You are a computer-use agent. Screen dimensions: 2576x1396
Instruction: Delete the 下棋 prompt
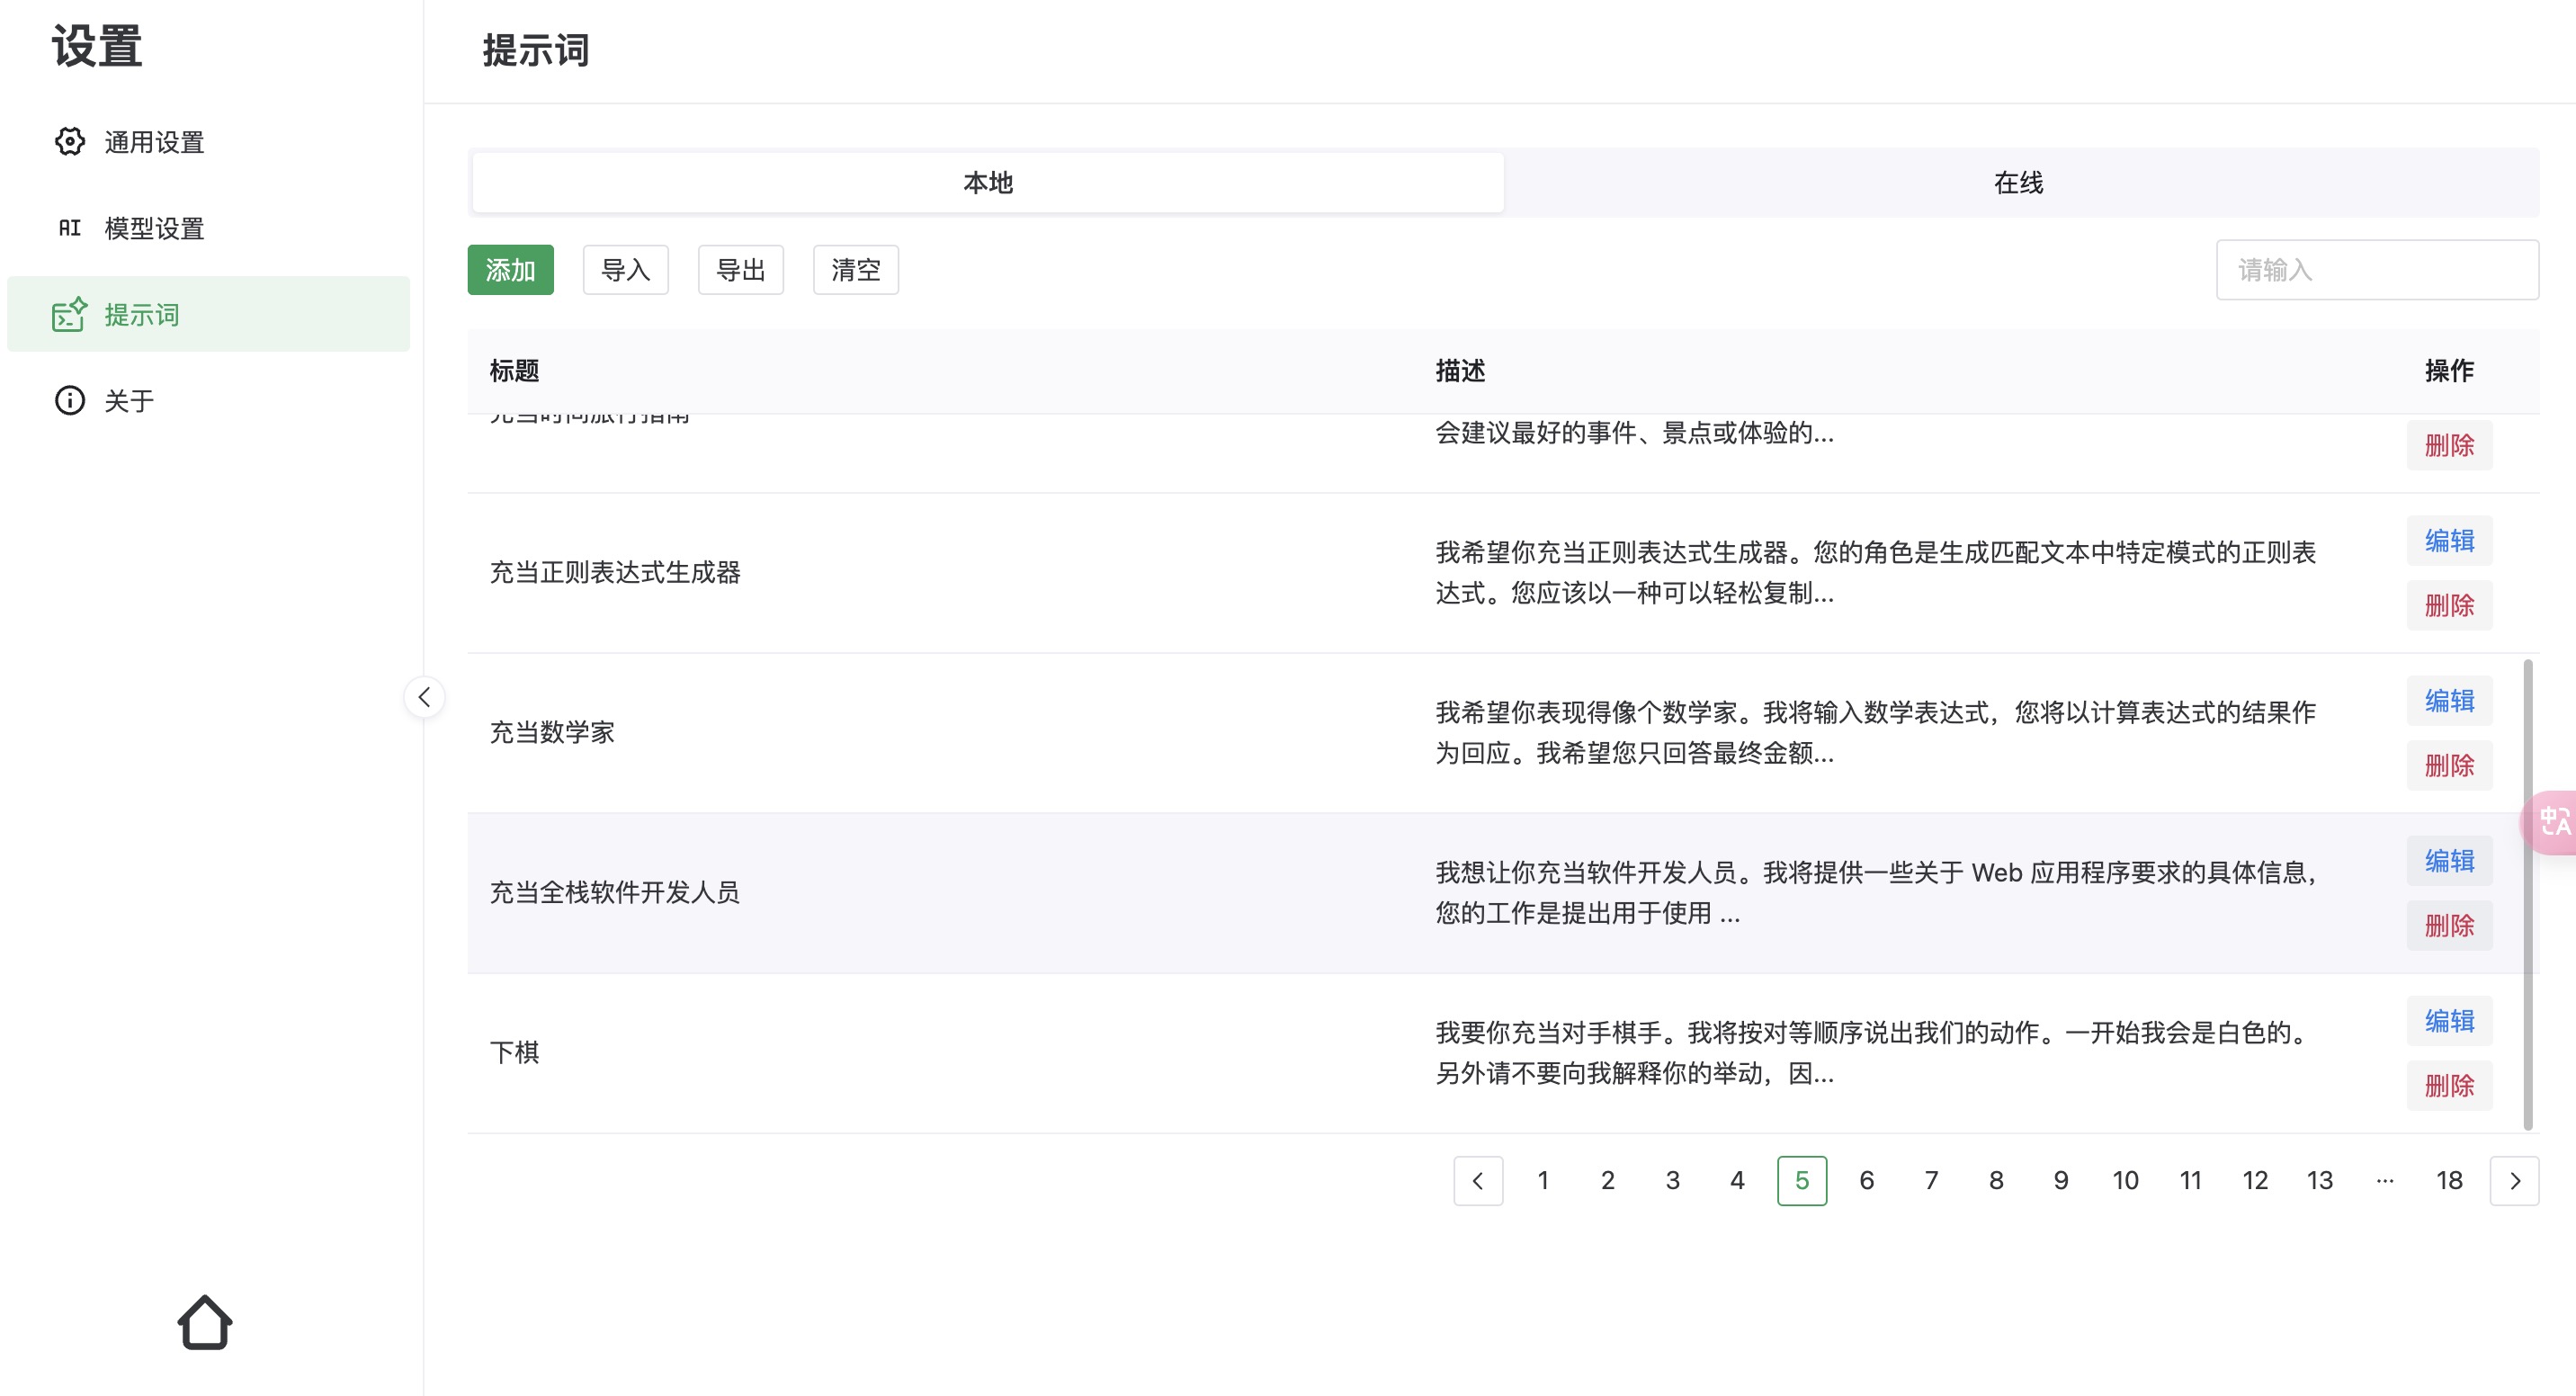coord(2448,1085)
